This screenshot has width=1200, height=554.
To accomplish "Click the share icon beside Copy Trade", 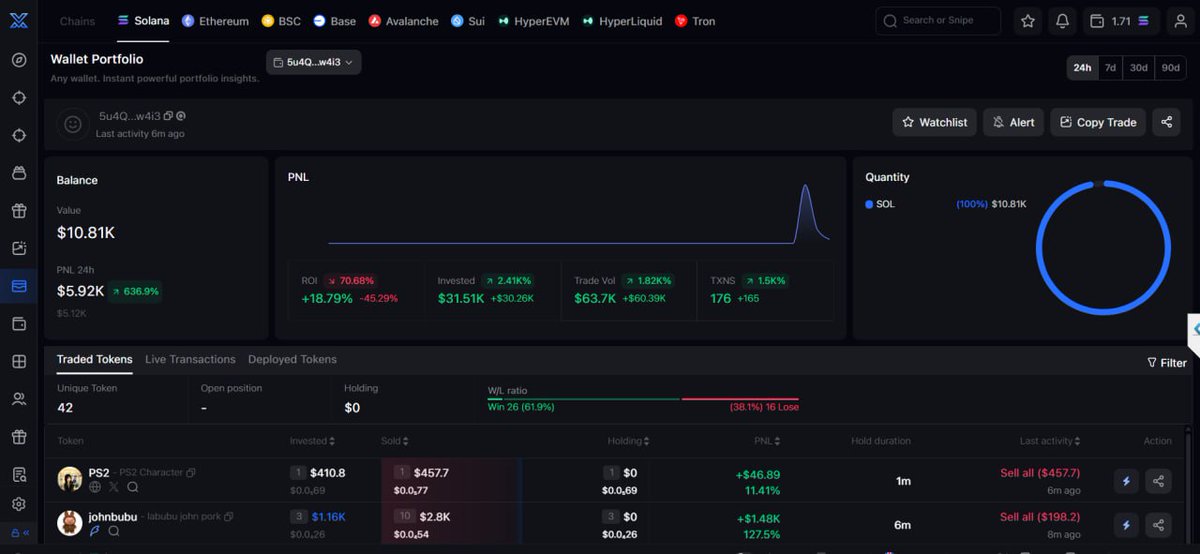I will coord(1166,122).
